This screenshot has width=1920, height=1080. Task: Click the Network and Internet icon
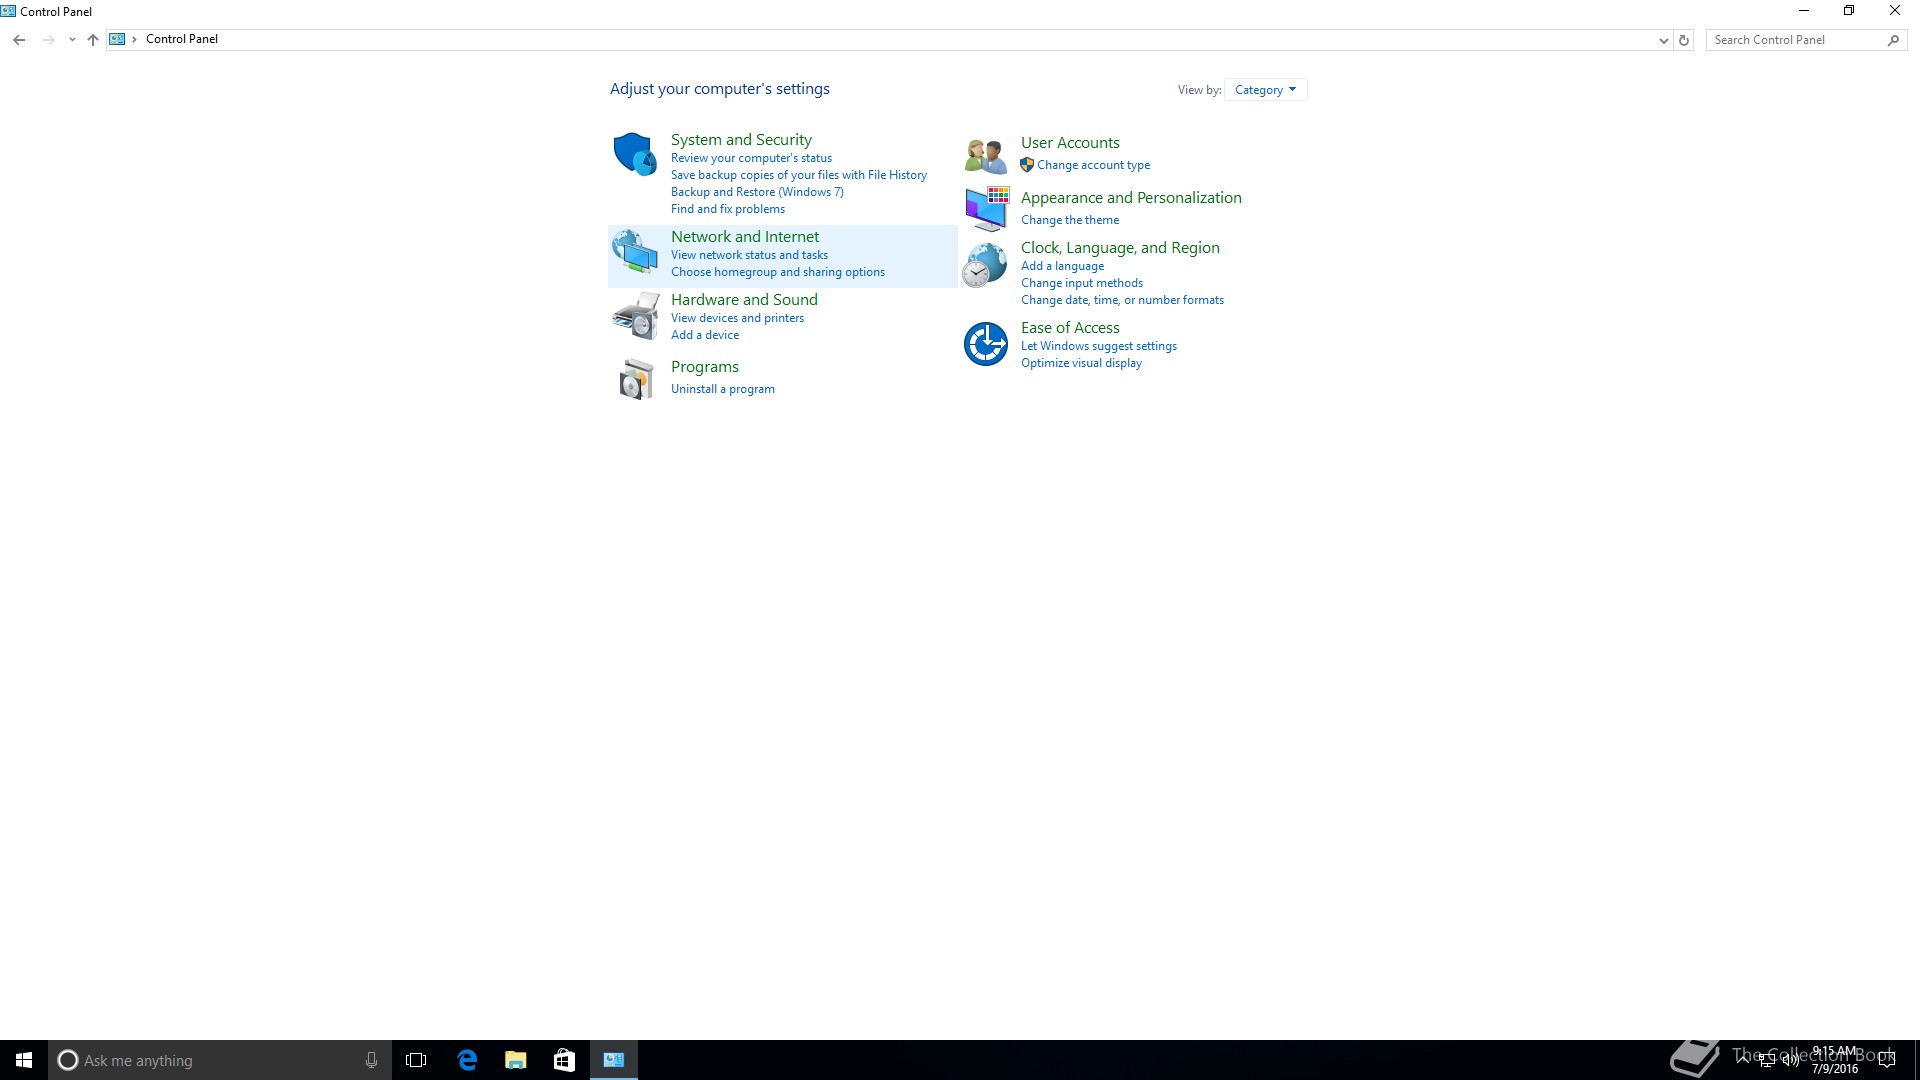point(635,251)
